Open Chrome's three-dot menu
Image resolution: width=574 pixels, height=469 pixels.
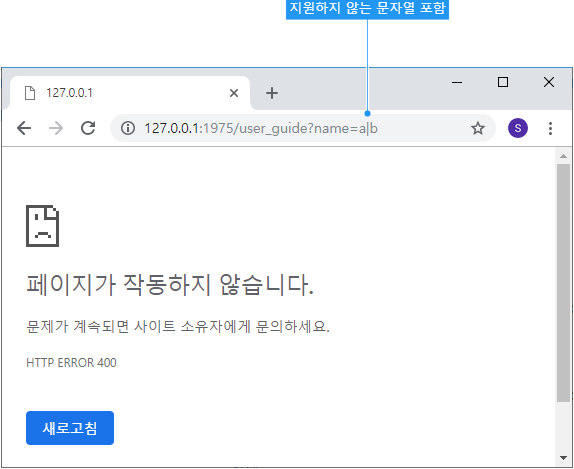pyautogui.click(x=550, y=129)
